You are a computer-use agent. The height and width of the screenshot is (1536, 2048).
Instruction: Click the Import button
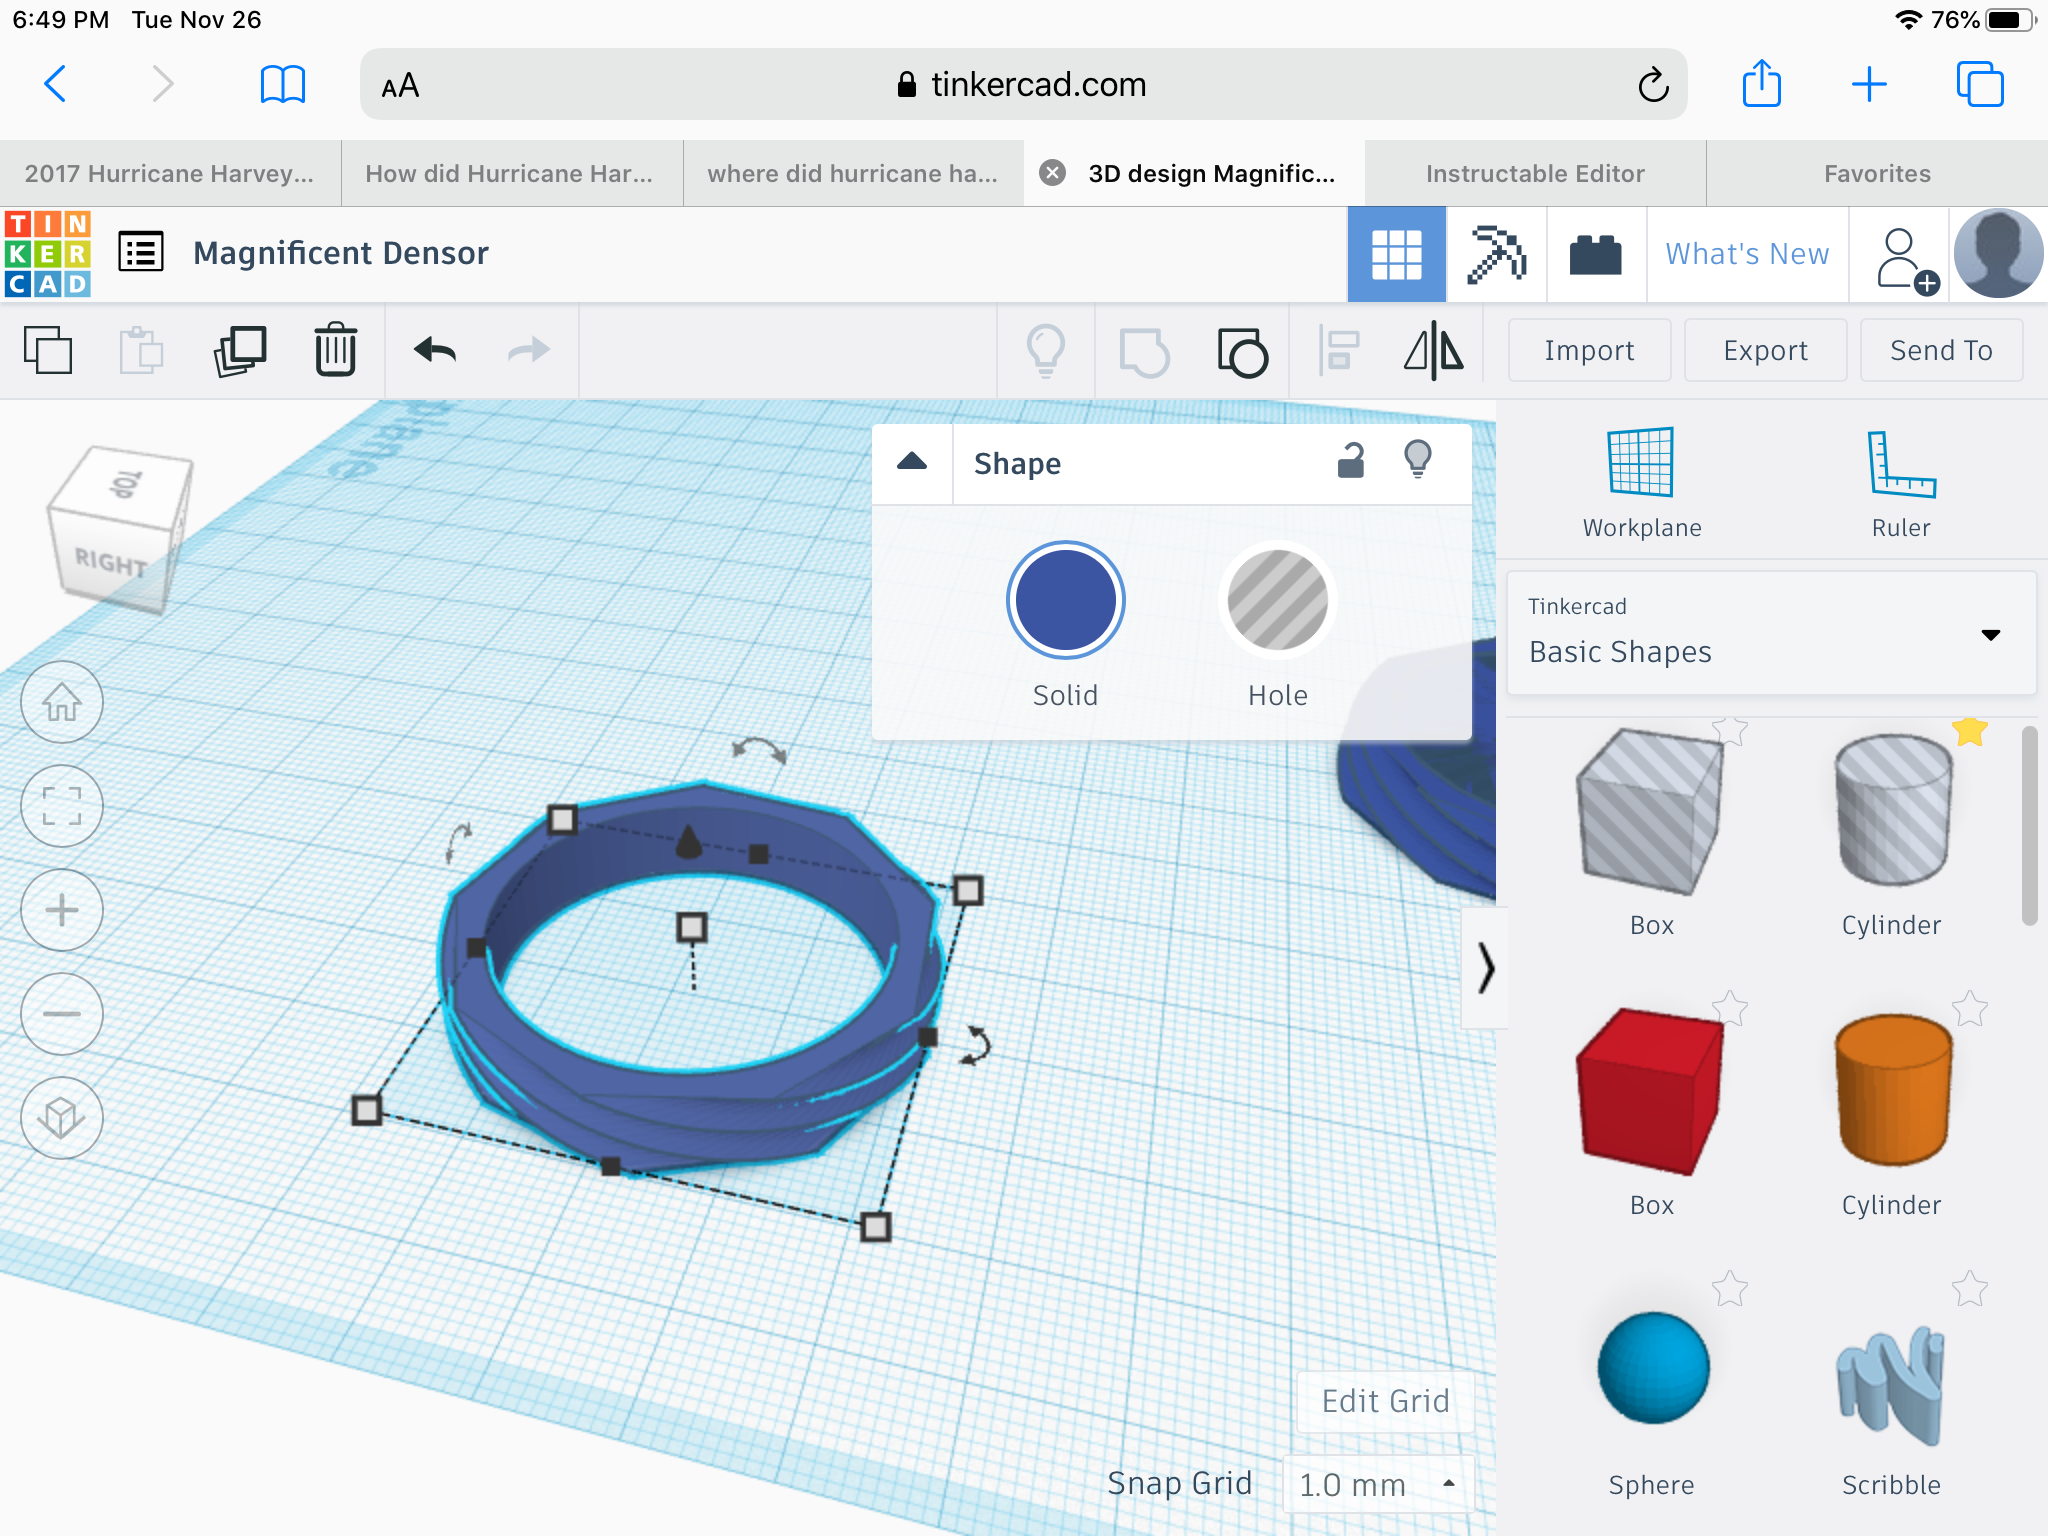[1589, 350]
